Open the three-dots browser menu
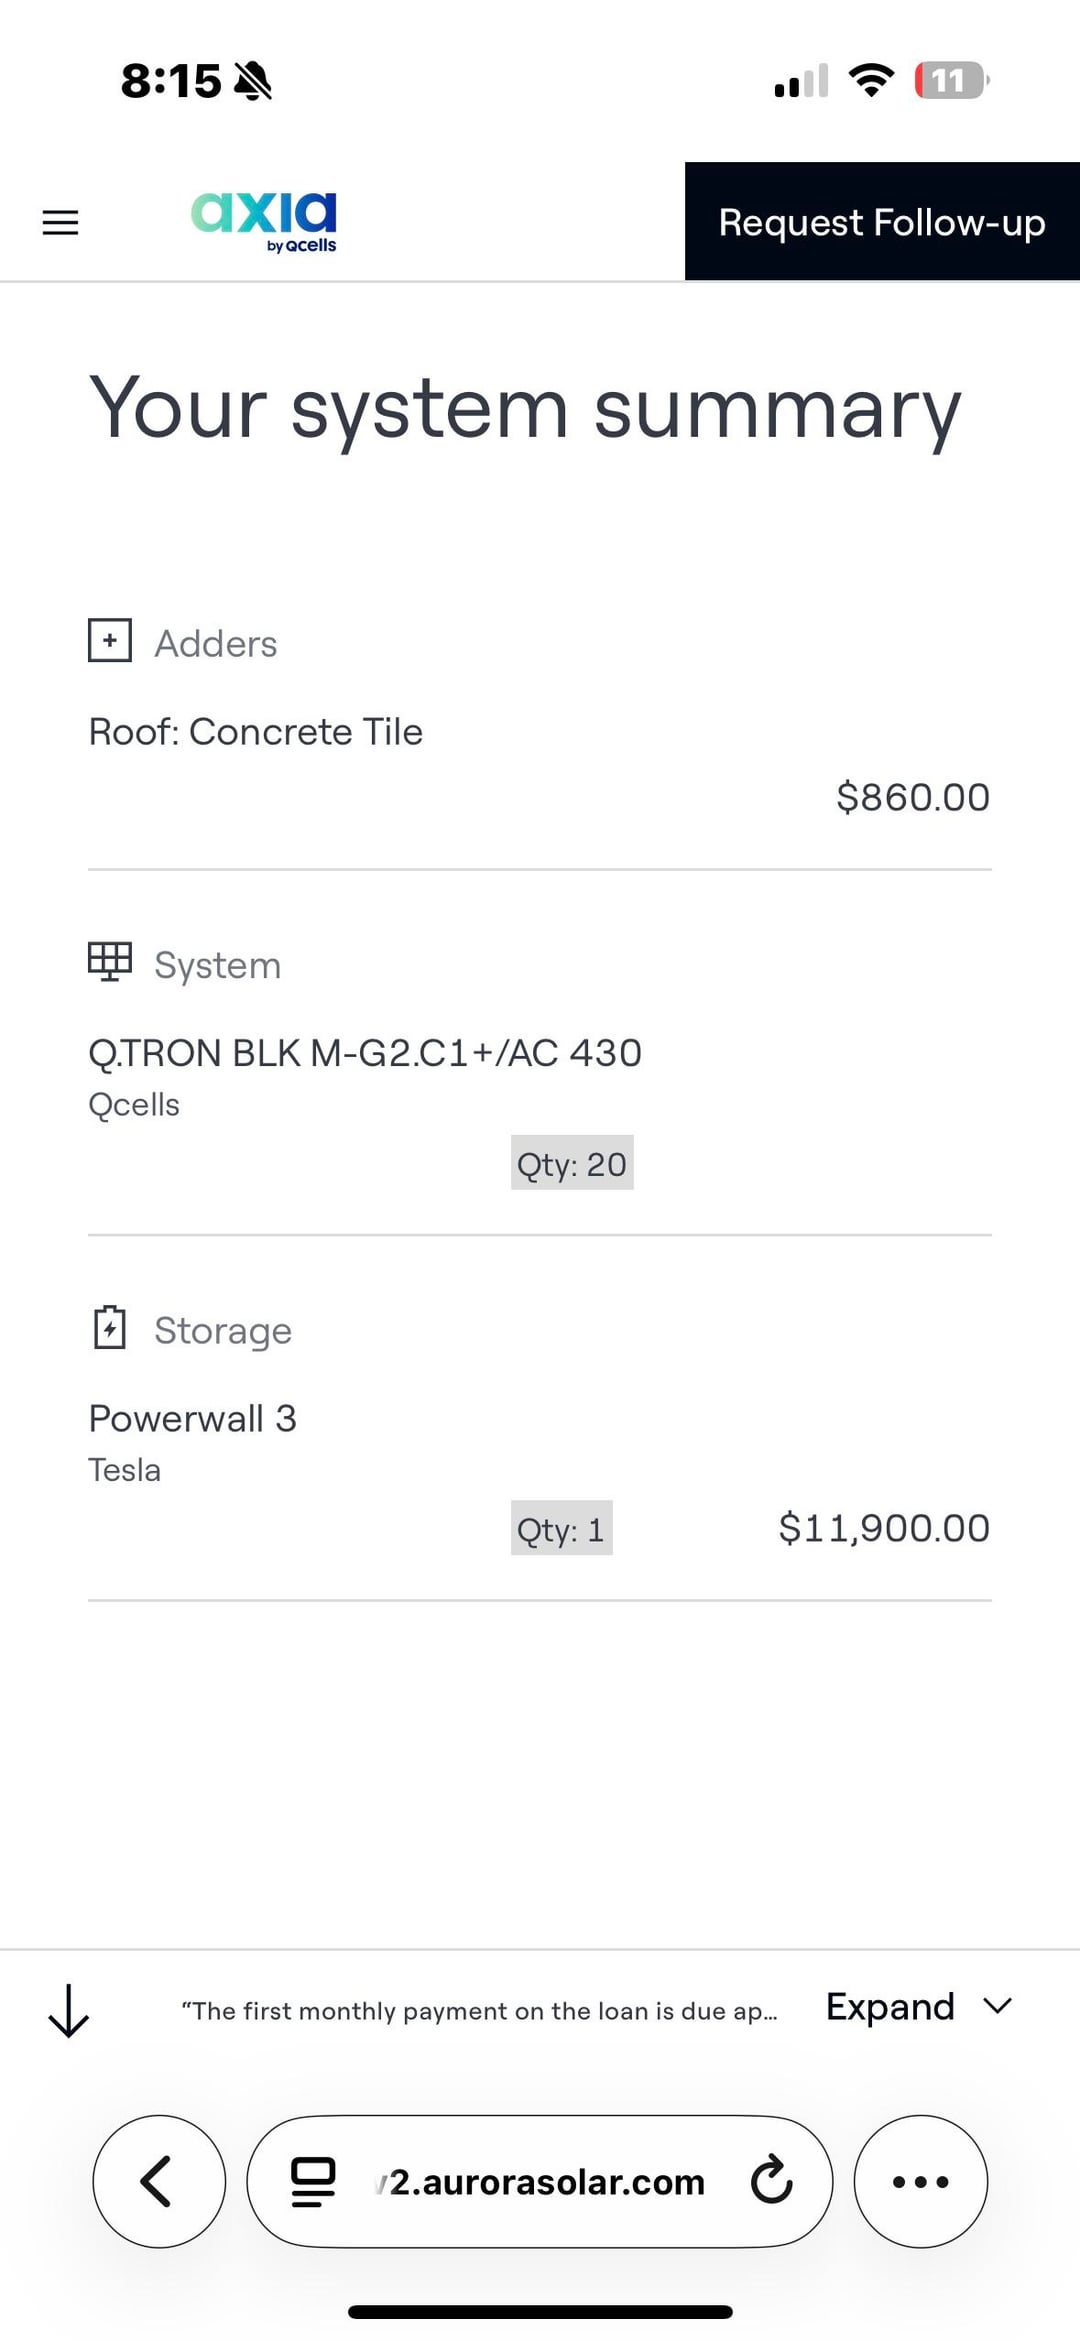This screenshot has width=1080, height=2341. pos(920,2181)
